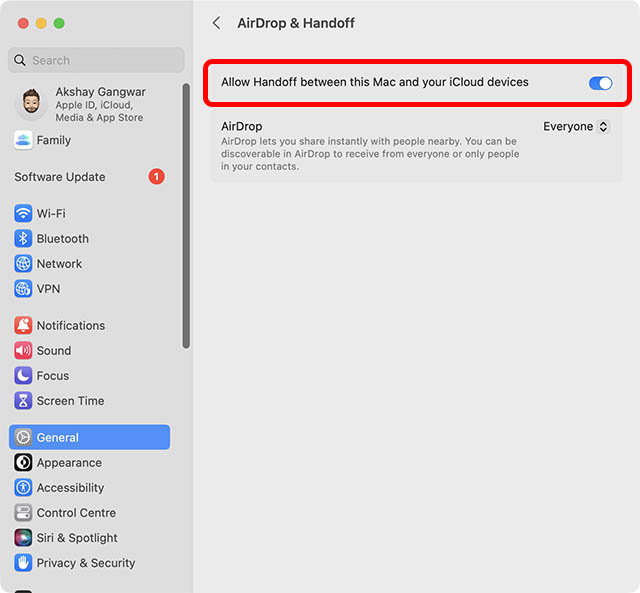Click the Siri & Spotlight icon
Image resolution: width=640 pixels, height=593 pixels.
pyautogui.click(x=23, y=538)
